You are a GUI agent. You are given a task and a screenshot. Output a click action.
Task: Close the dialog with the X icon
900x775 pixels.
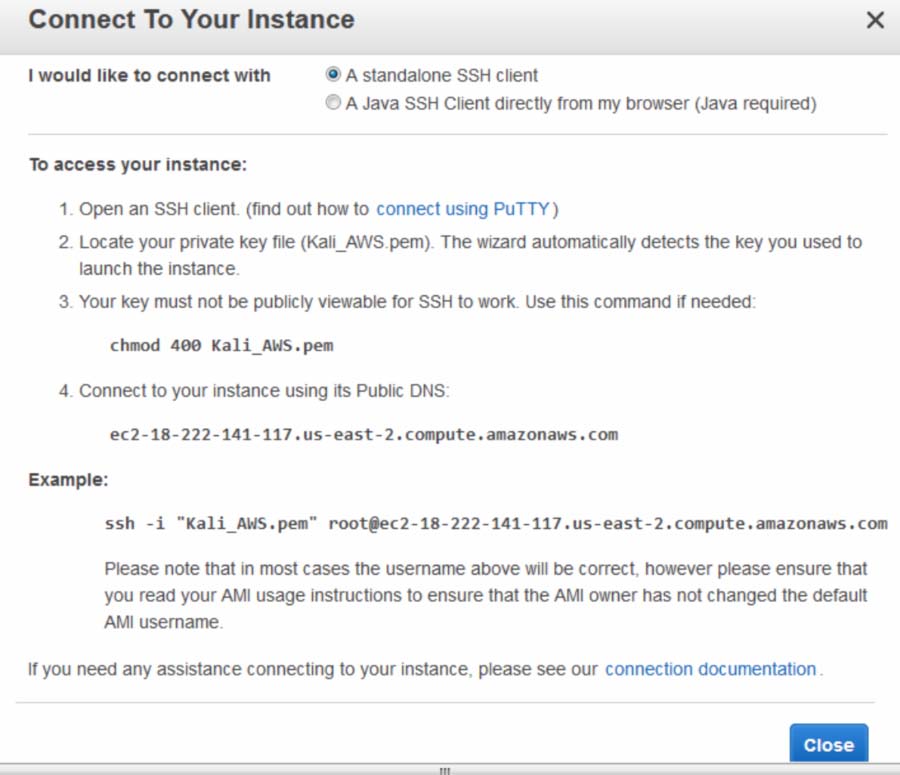[874, 20]
